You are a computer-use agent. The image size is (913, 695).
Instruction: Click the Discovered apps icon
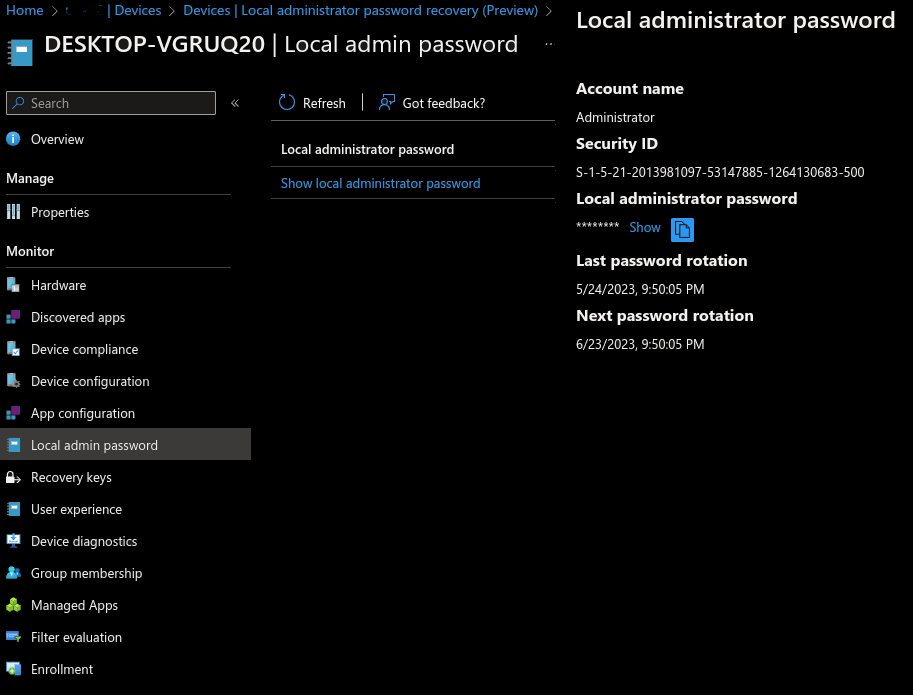(x=13, y=317)
